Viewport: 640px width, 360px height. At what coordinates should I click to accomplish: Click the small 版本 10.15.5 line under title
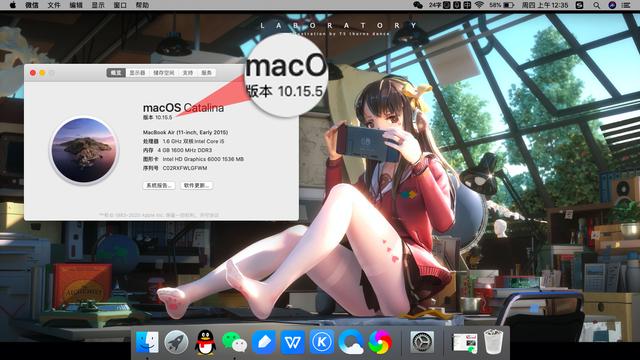coord(158,118)
